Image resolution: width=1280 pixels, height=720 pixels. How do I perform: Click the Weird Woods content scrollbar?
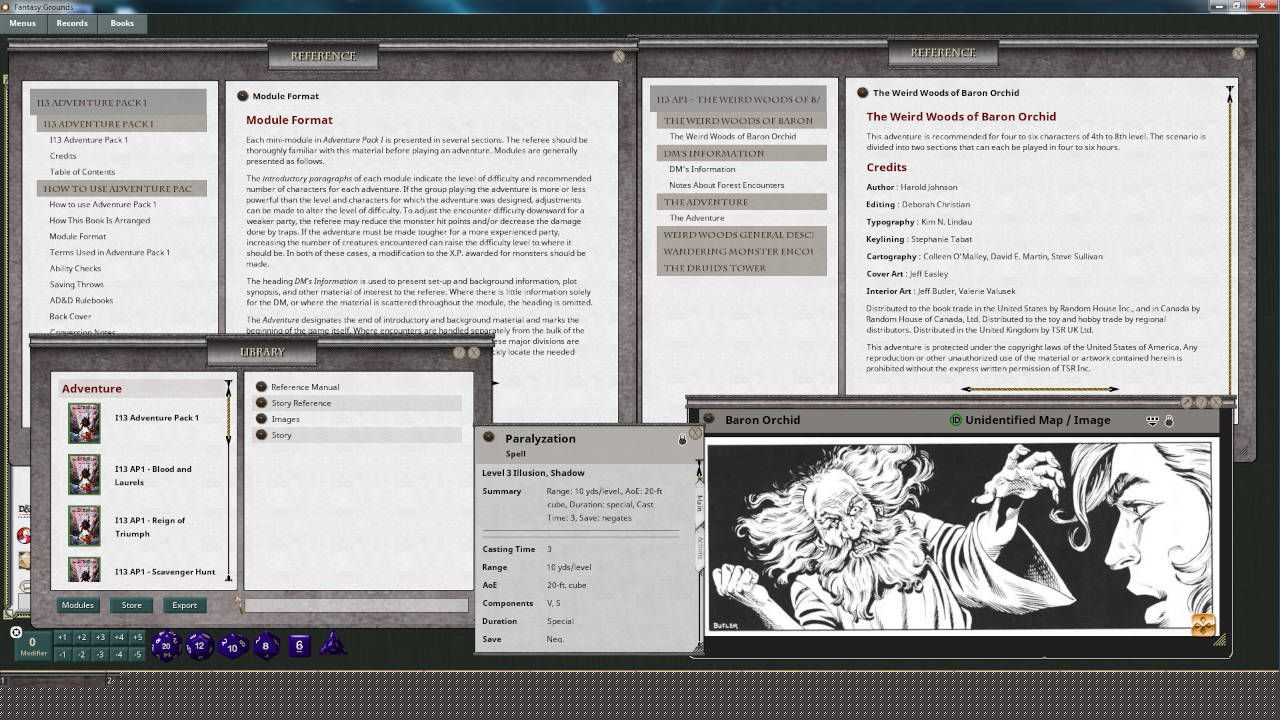pyautogui.click(x=1230, y=240)
